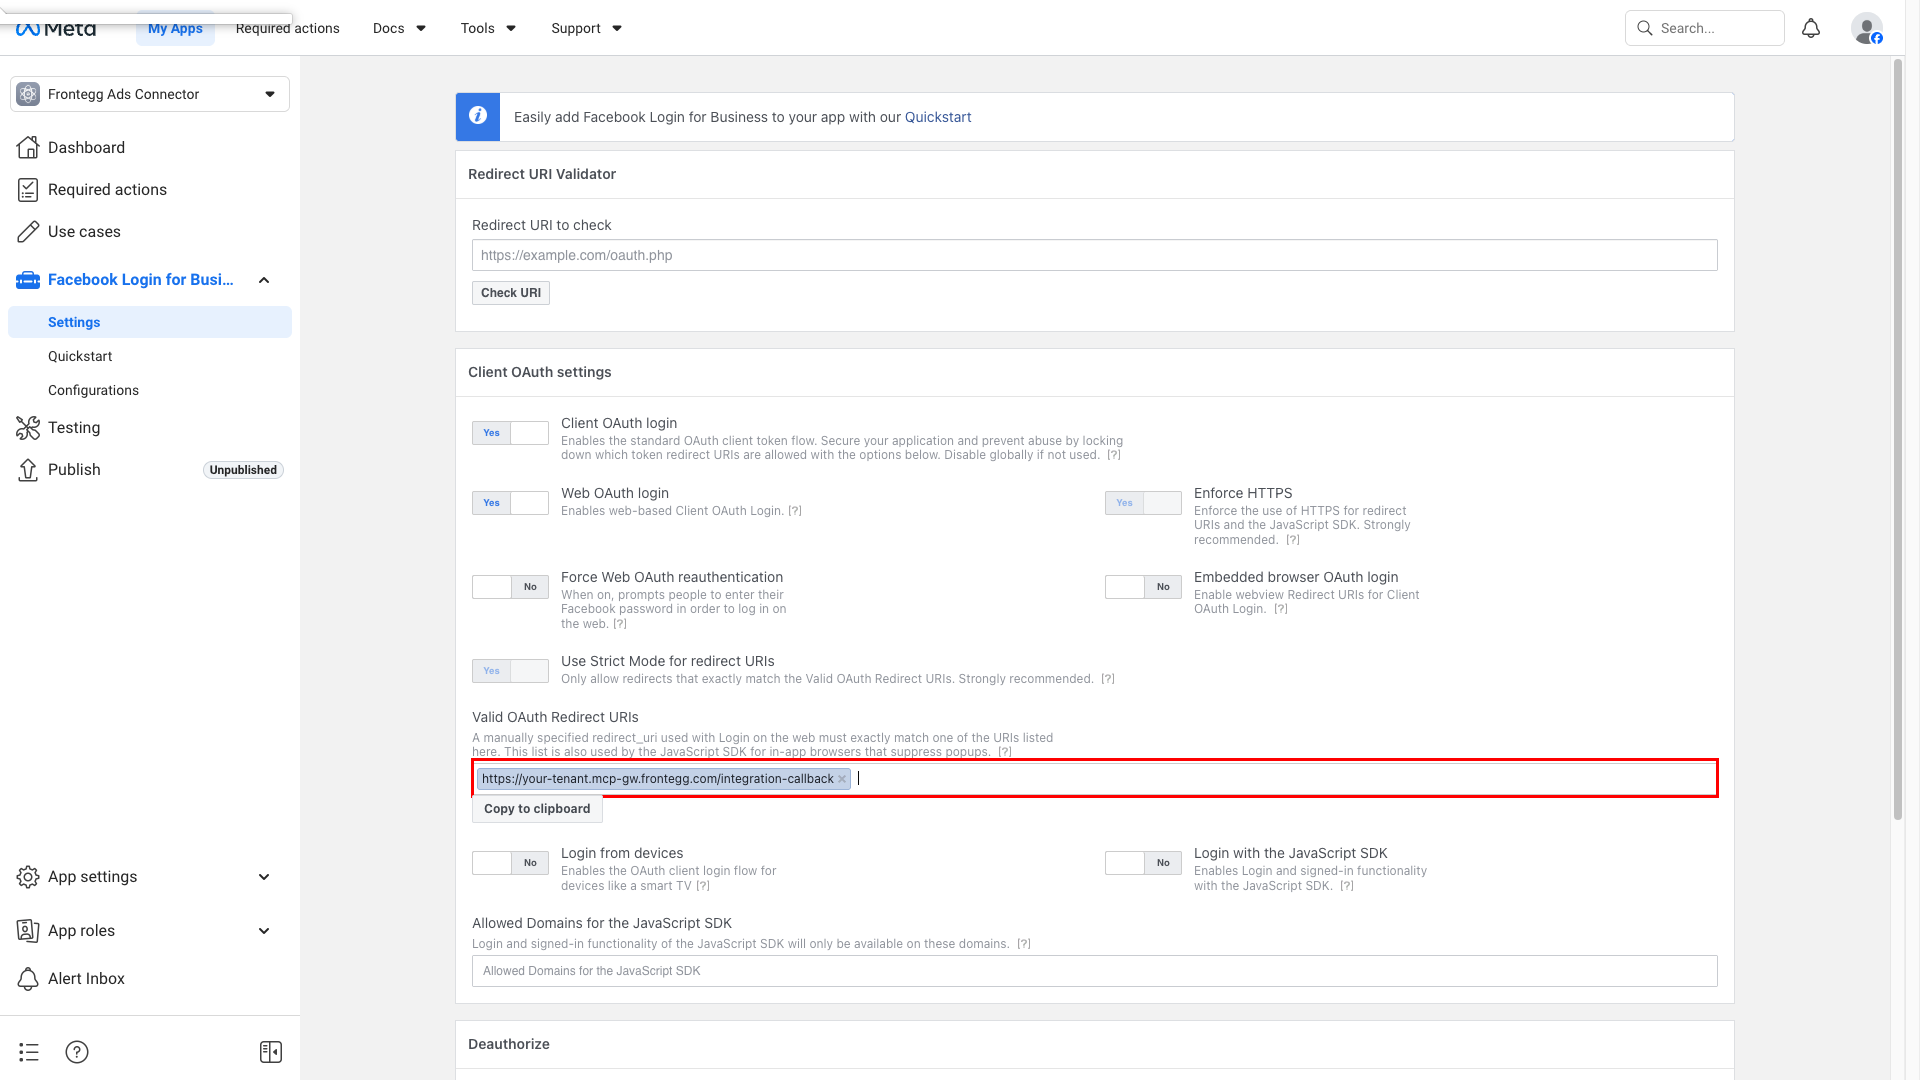
Task: Expand the App roles section
Action: point(264,931)
